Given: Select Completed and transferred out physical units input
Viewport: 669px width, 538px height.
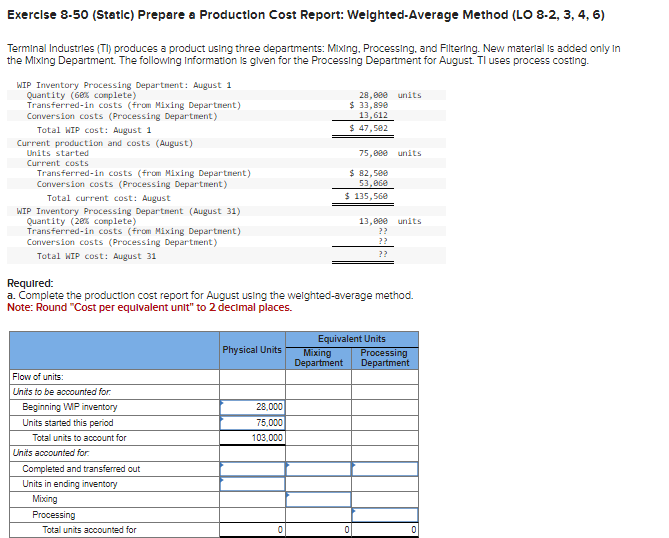Looking at the screenshot, I should coord(252,469).
